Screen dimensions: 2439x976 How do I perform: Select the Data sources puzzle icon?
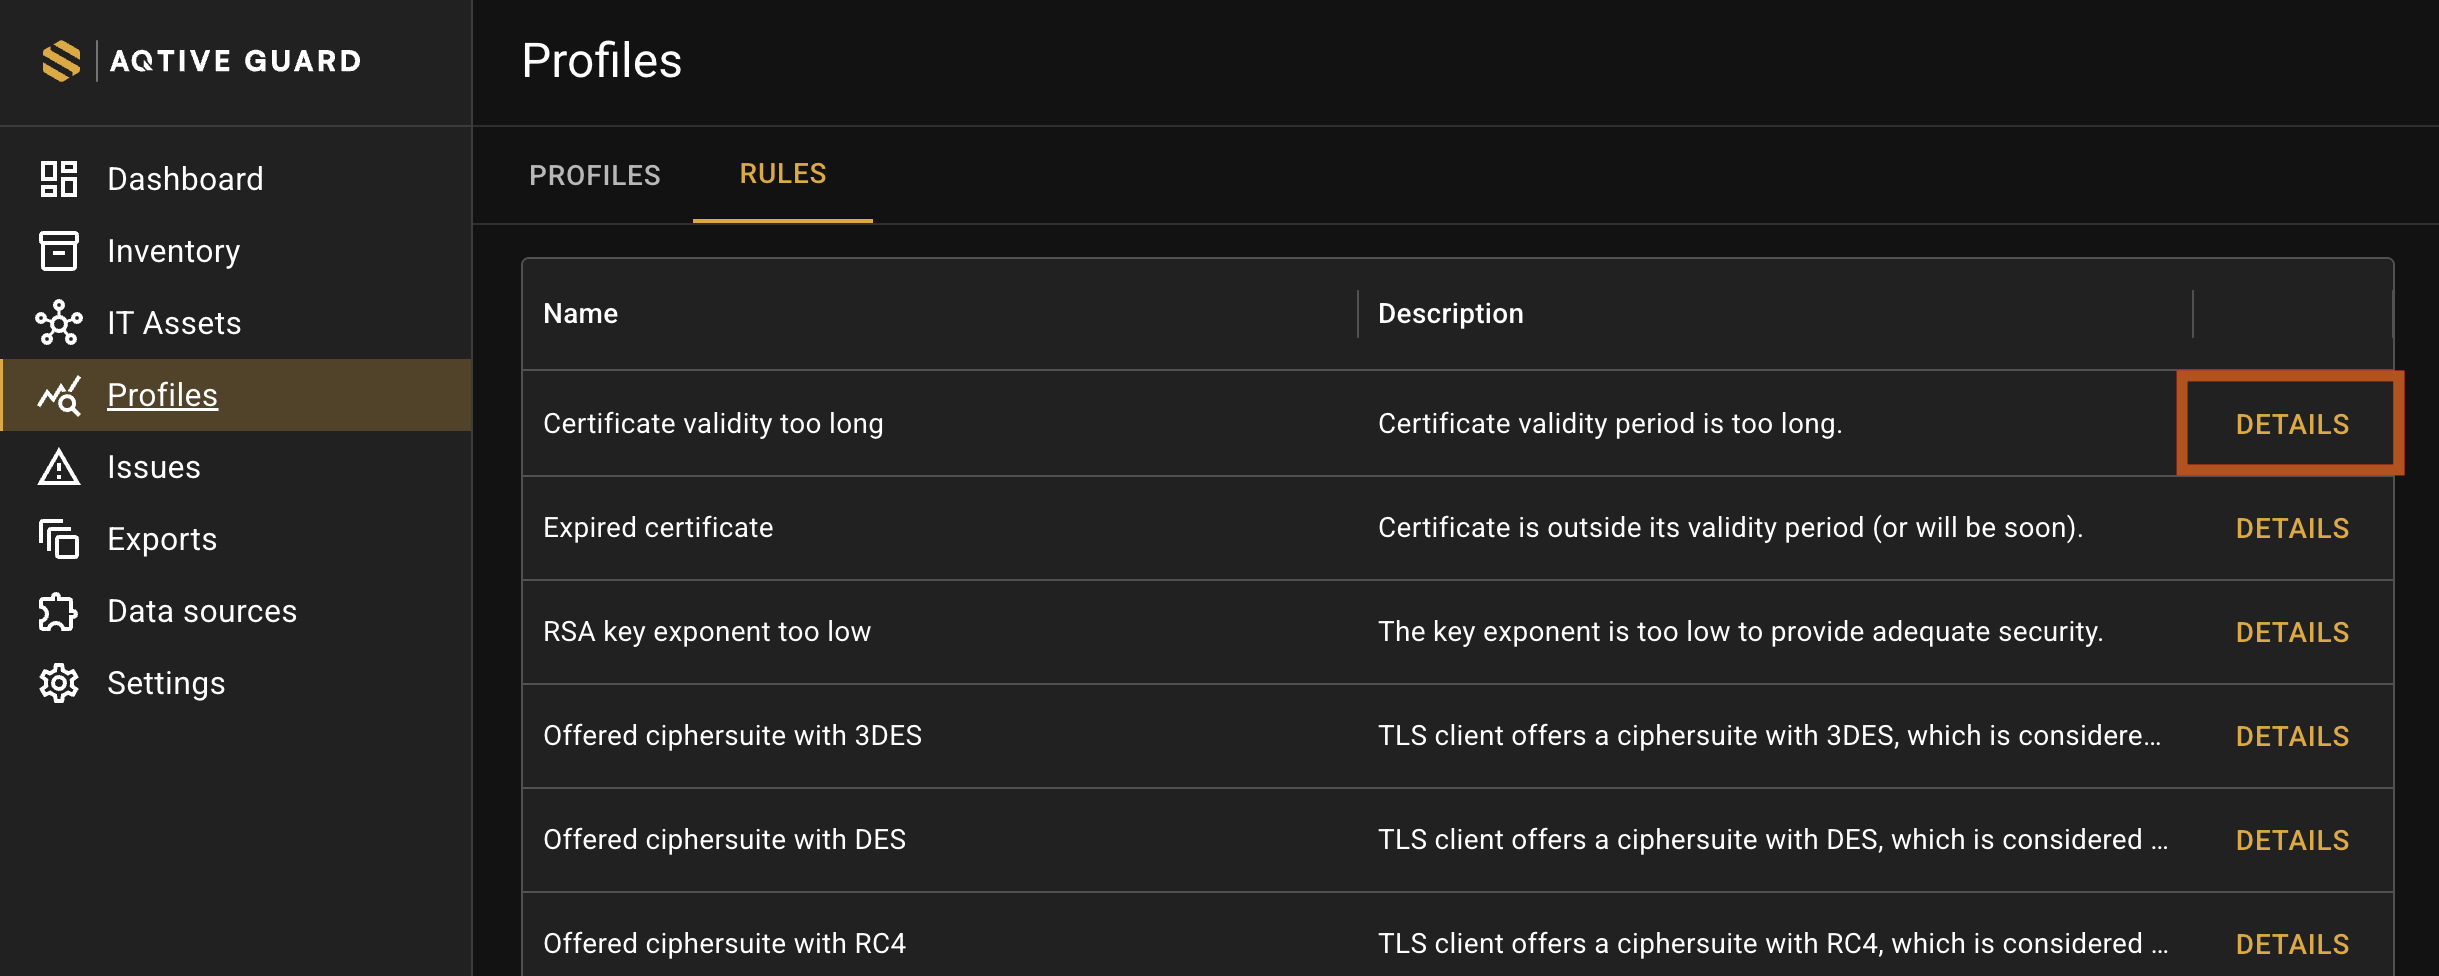[x=59, y=611]
